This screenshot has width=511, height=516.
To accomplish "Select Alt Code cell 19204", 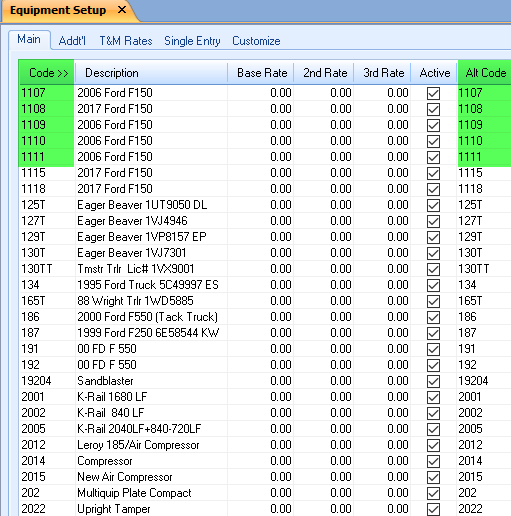I will tap(484, 381).
